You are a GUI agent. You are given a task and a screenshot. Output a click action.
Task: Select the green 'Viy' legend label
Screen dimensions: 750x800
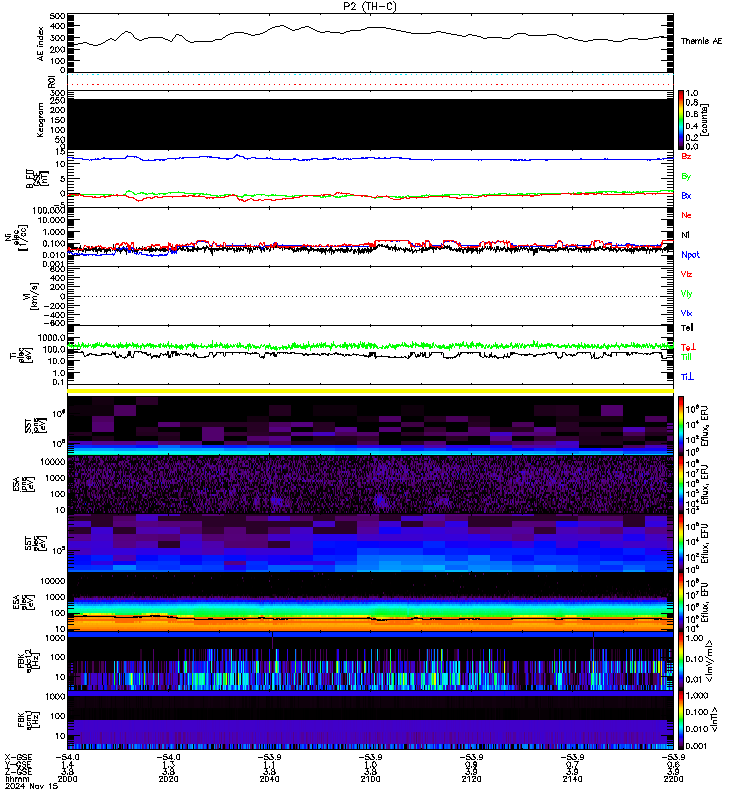click(686, 294)
